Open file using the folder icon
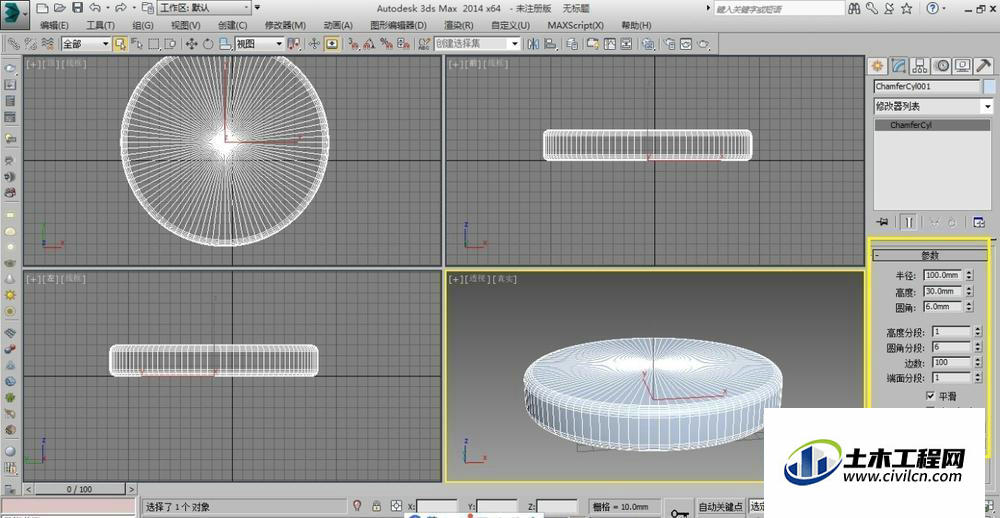Viewport: 1000px width, 518px height. 59,8
